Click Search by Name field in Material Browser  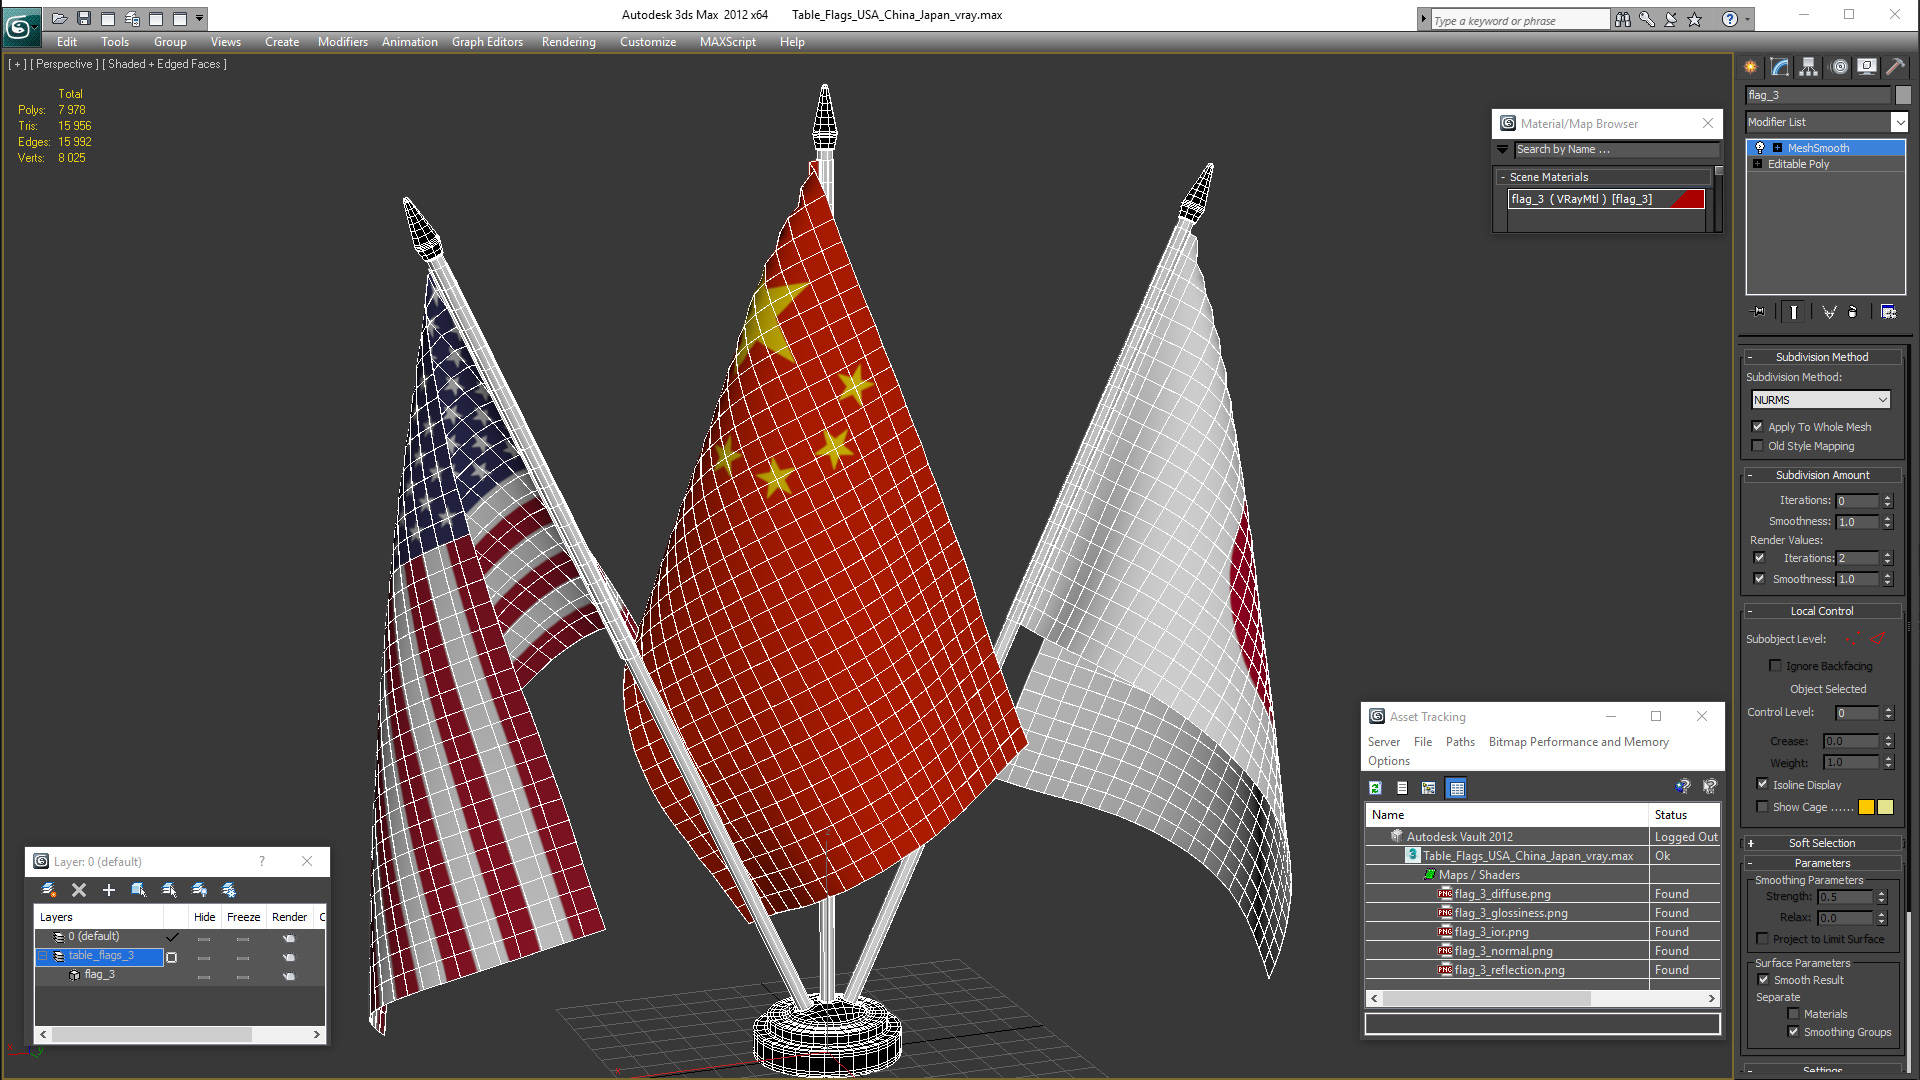(1616, 150)
